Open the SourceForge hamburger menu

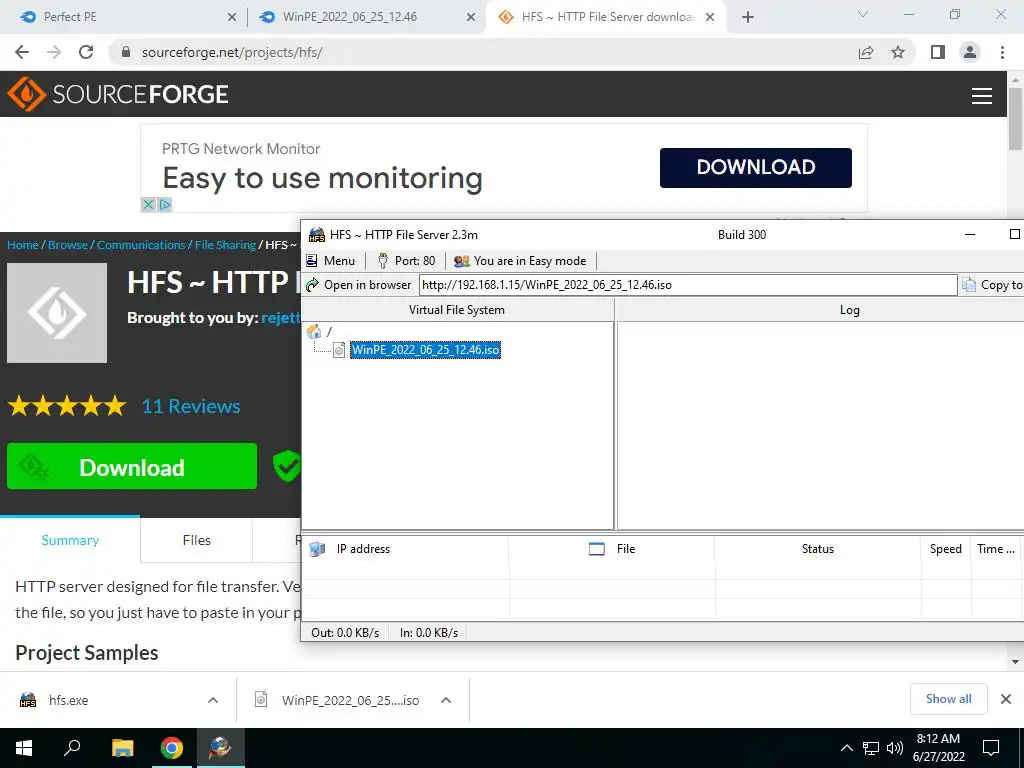click(x=982, y=96)
